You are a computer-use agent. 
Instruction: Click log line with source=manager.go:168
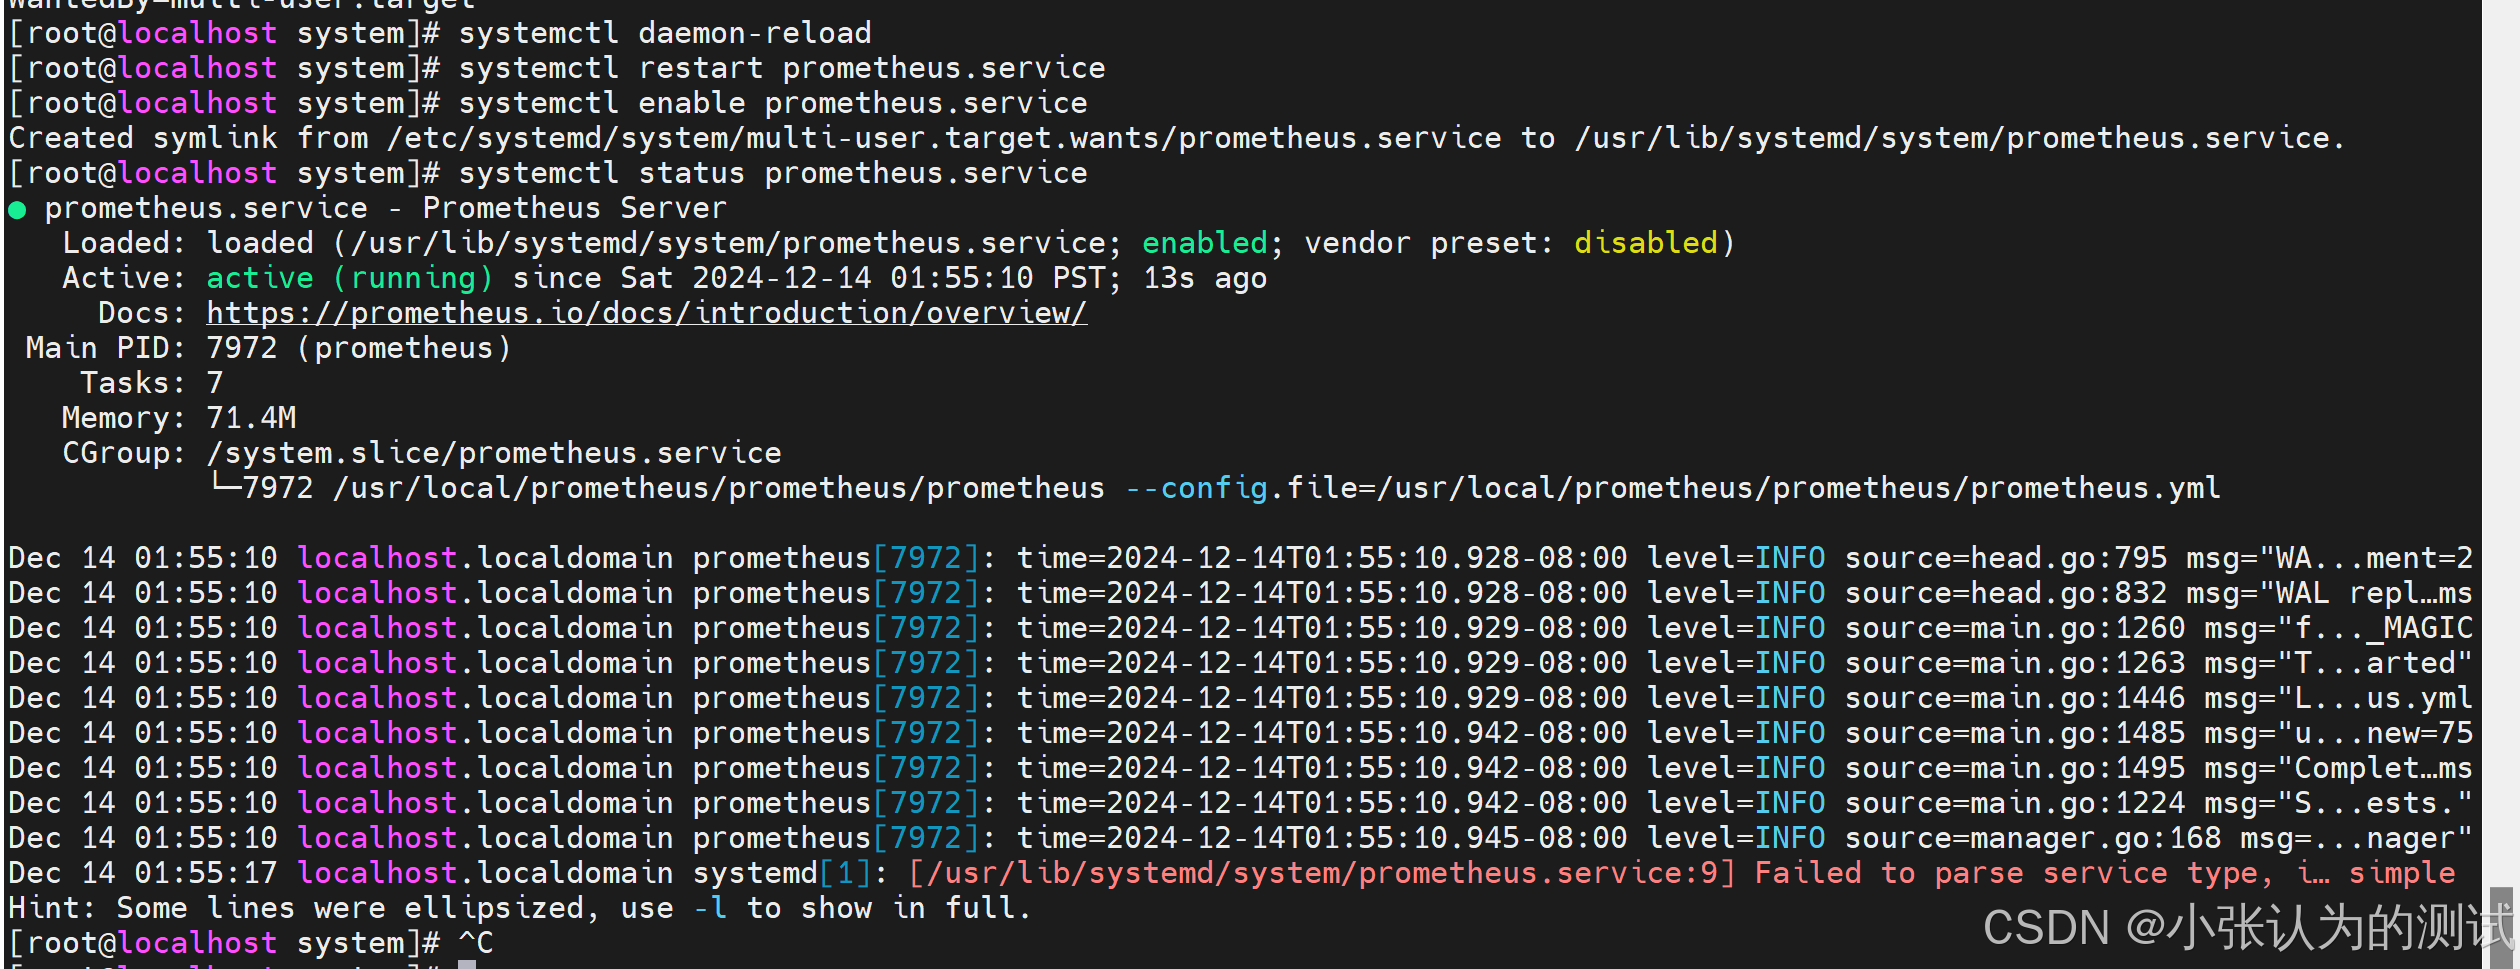pos(1240,838)
